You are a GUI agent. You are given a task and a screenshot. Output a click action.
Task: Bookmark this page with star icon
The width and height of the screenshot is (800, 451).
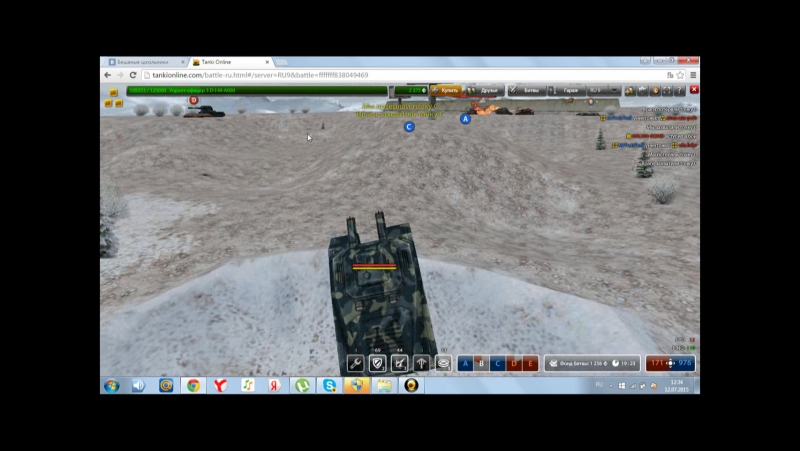680,75
